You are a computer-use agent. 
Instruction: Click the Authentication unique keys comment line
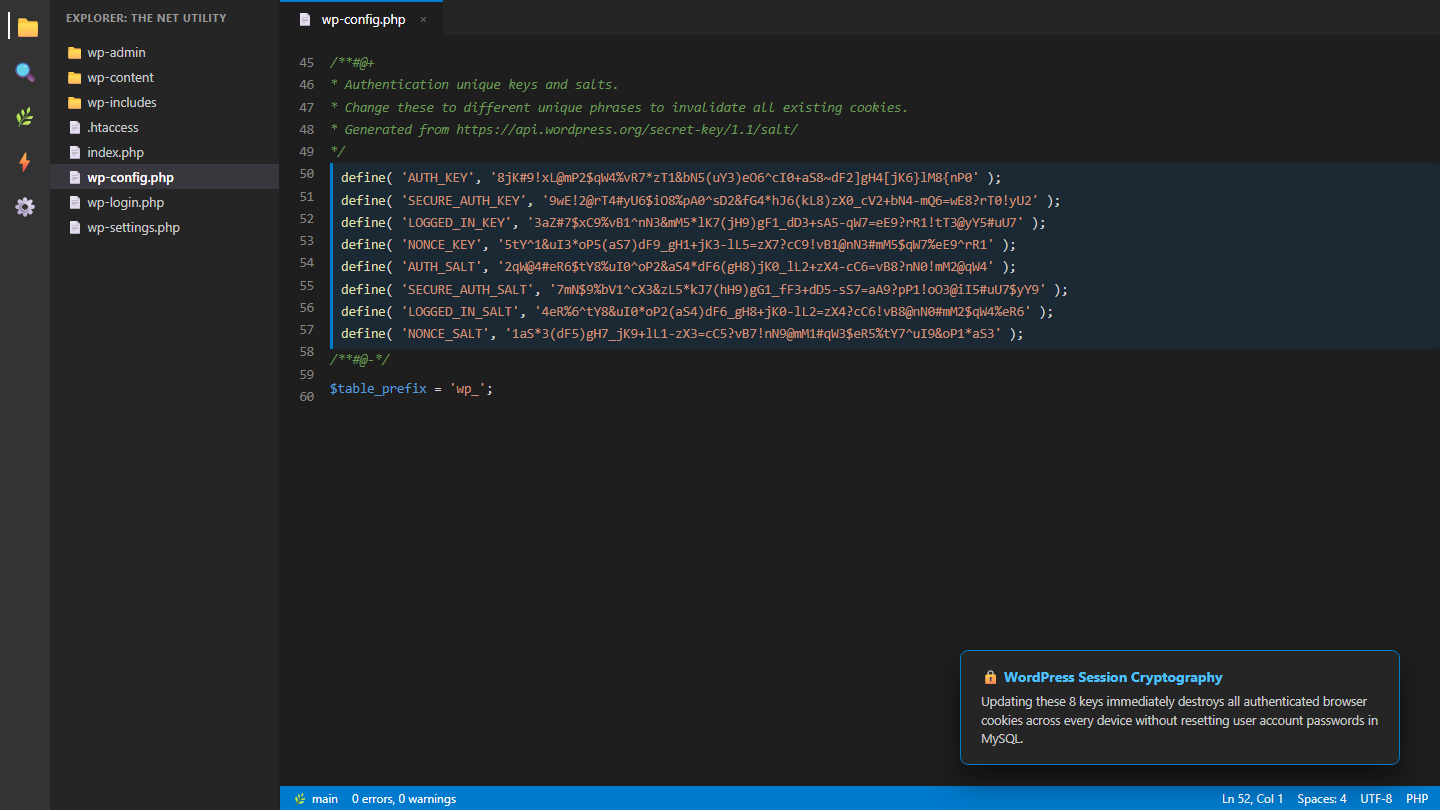tap(474, 85)
